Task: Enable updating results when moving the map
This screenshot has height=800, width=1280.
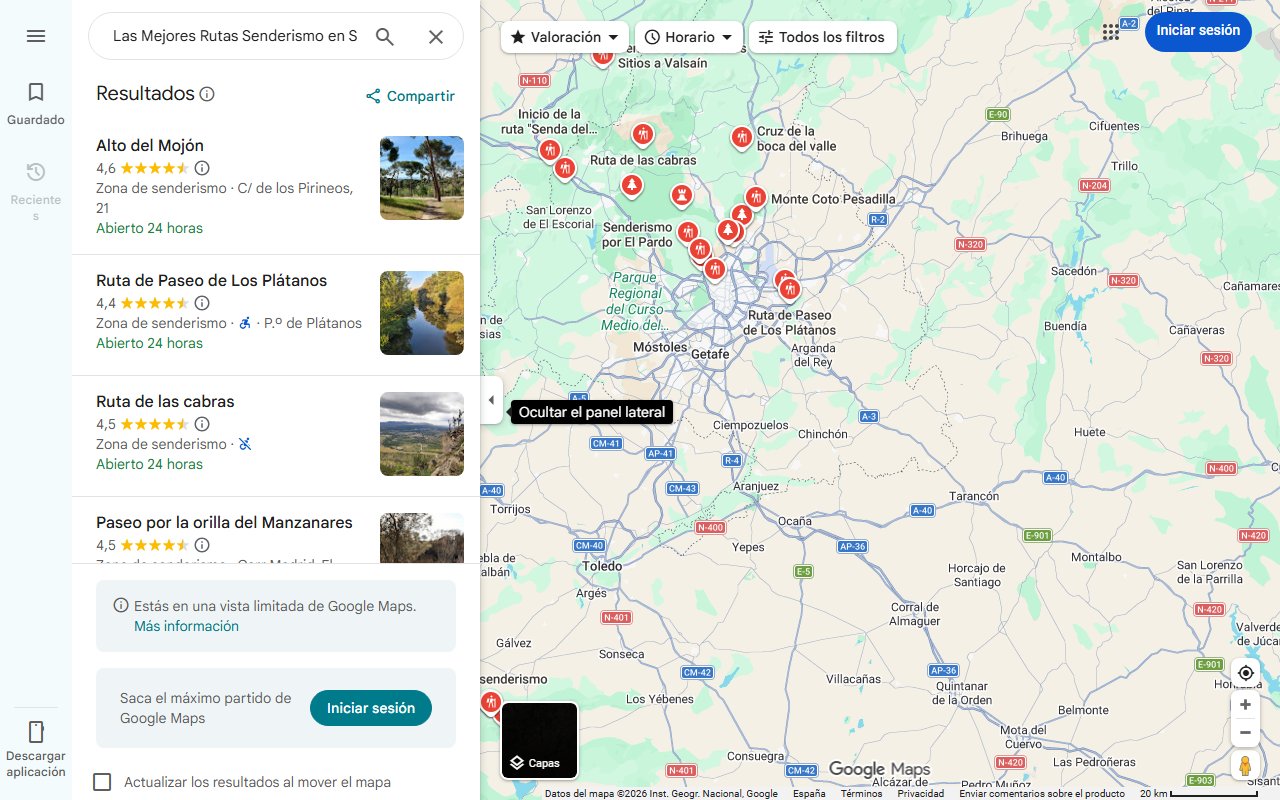Action: 103,782
